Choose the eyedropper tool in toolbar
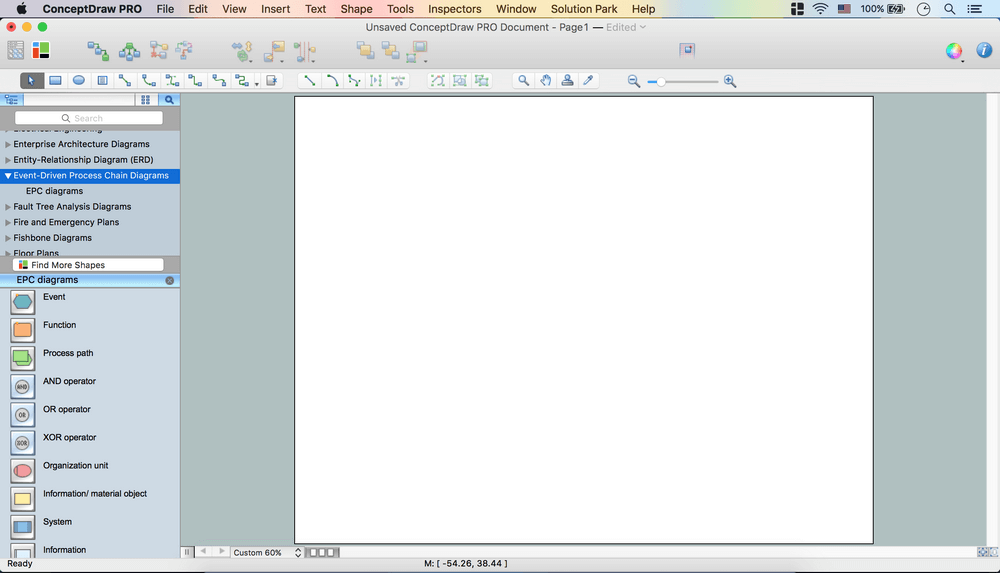The height and width of the screenshot is (573, 1000). click(x=589, y=81)
